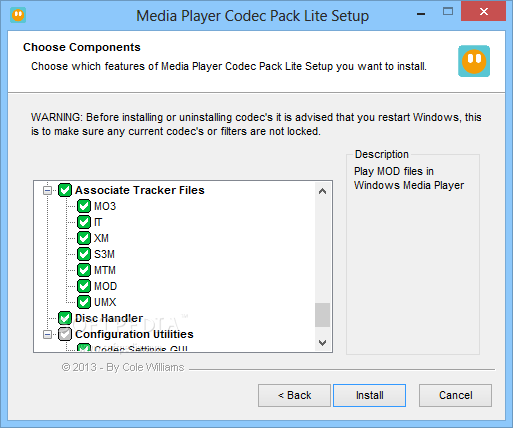Image resolution: width=513 pixels, height=428 pixels.
Task: Close the setup window
Action: point(484,12)
